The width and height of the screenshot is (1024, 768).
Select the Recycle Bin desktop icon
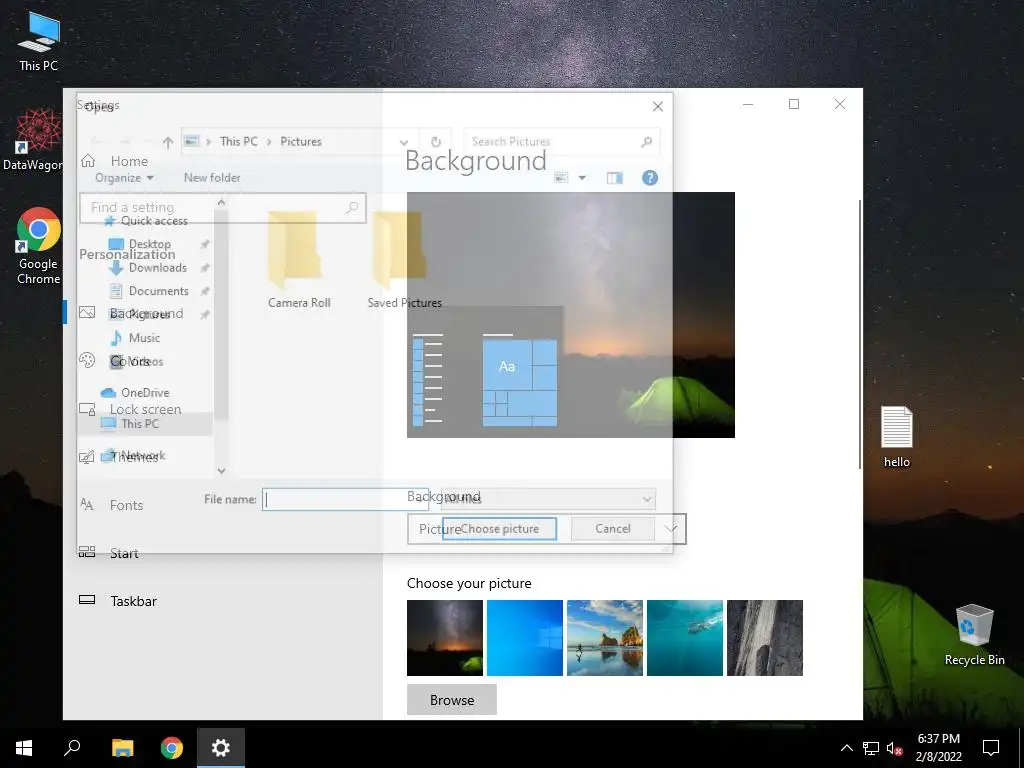(x=974, y=635)
